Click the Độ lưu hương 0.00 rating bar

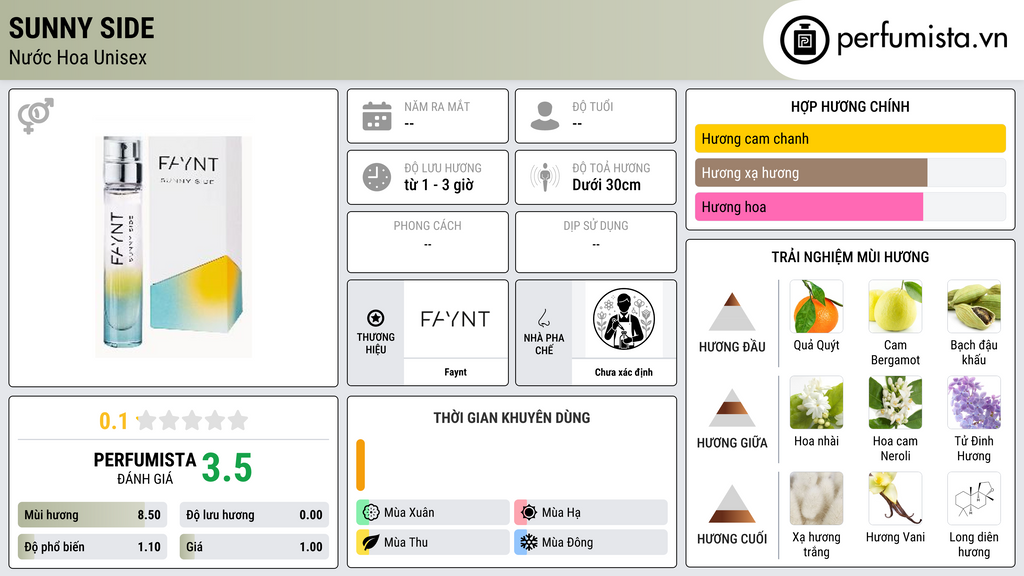click(254, 515)
